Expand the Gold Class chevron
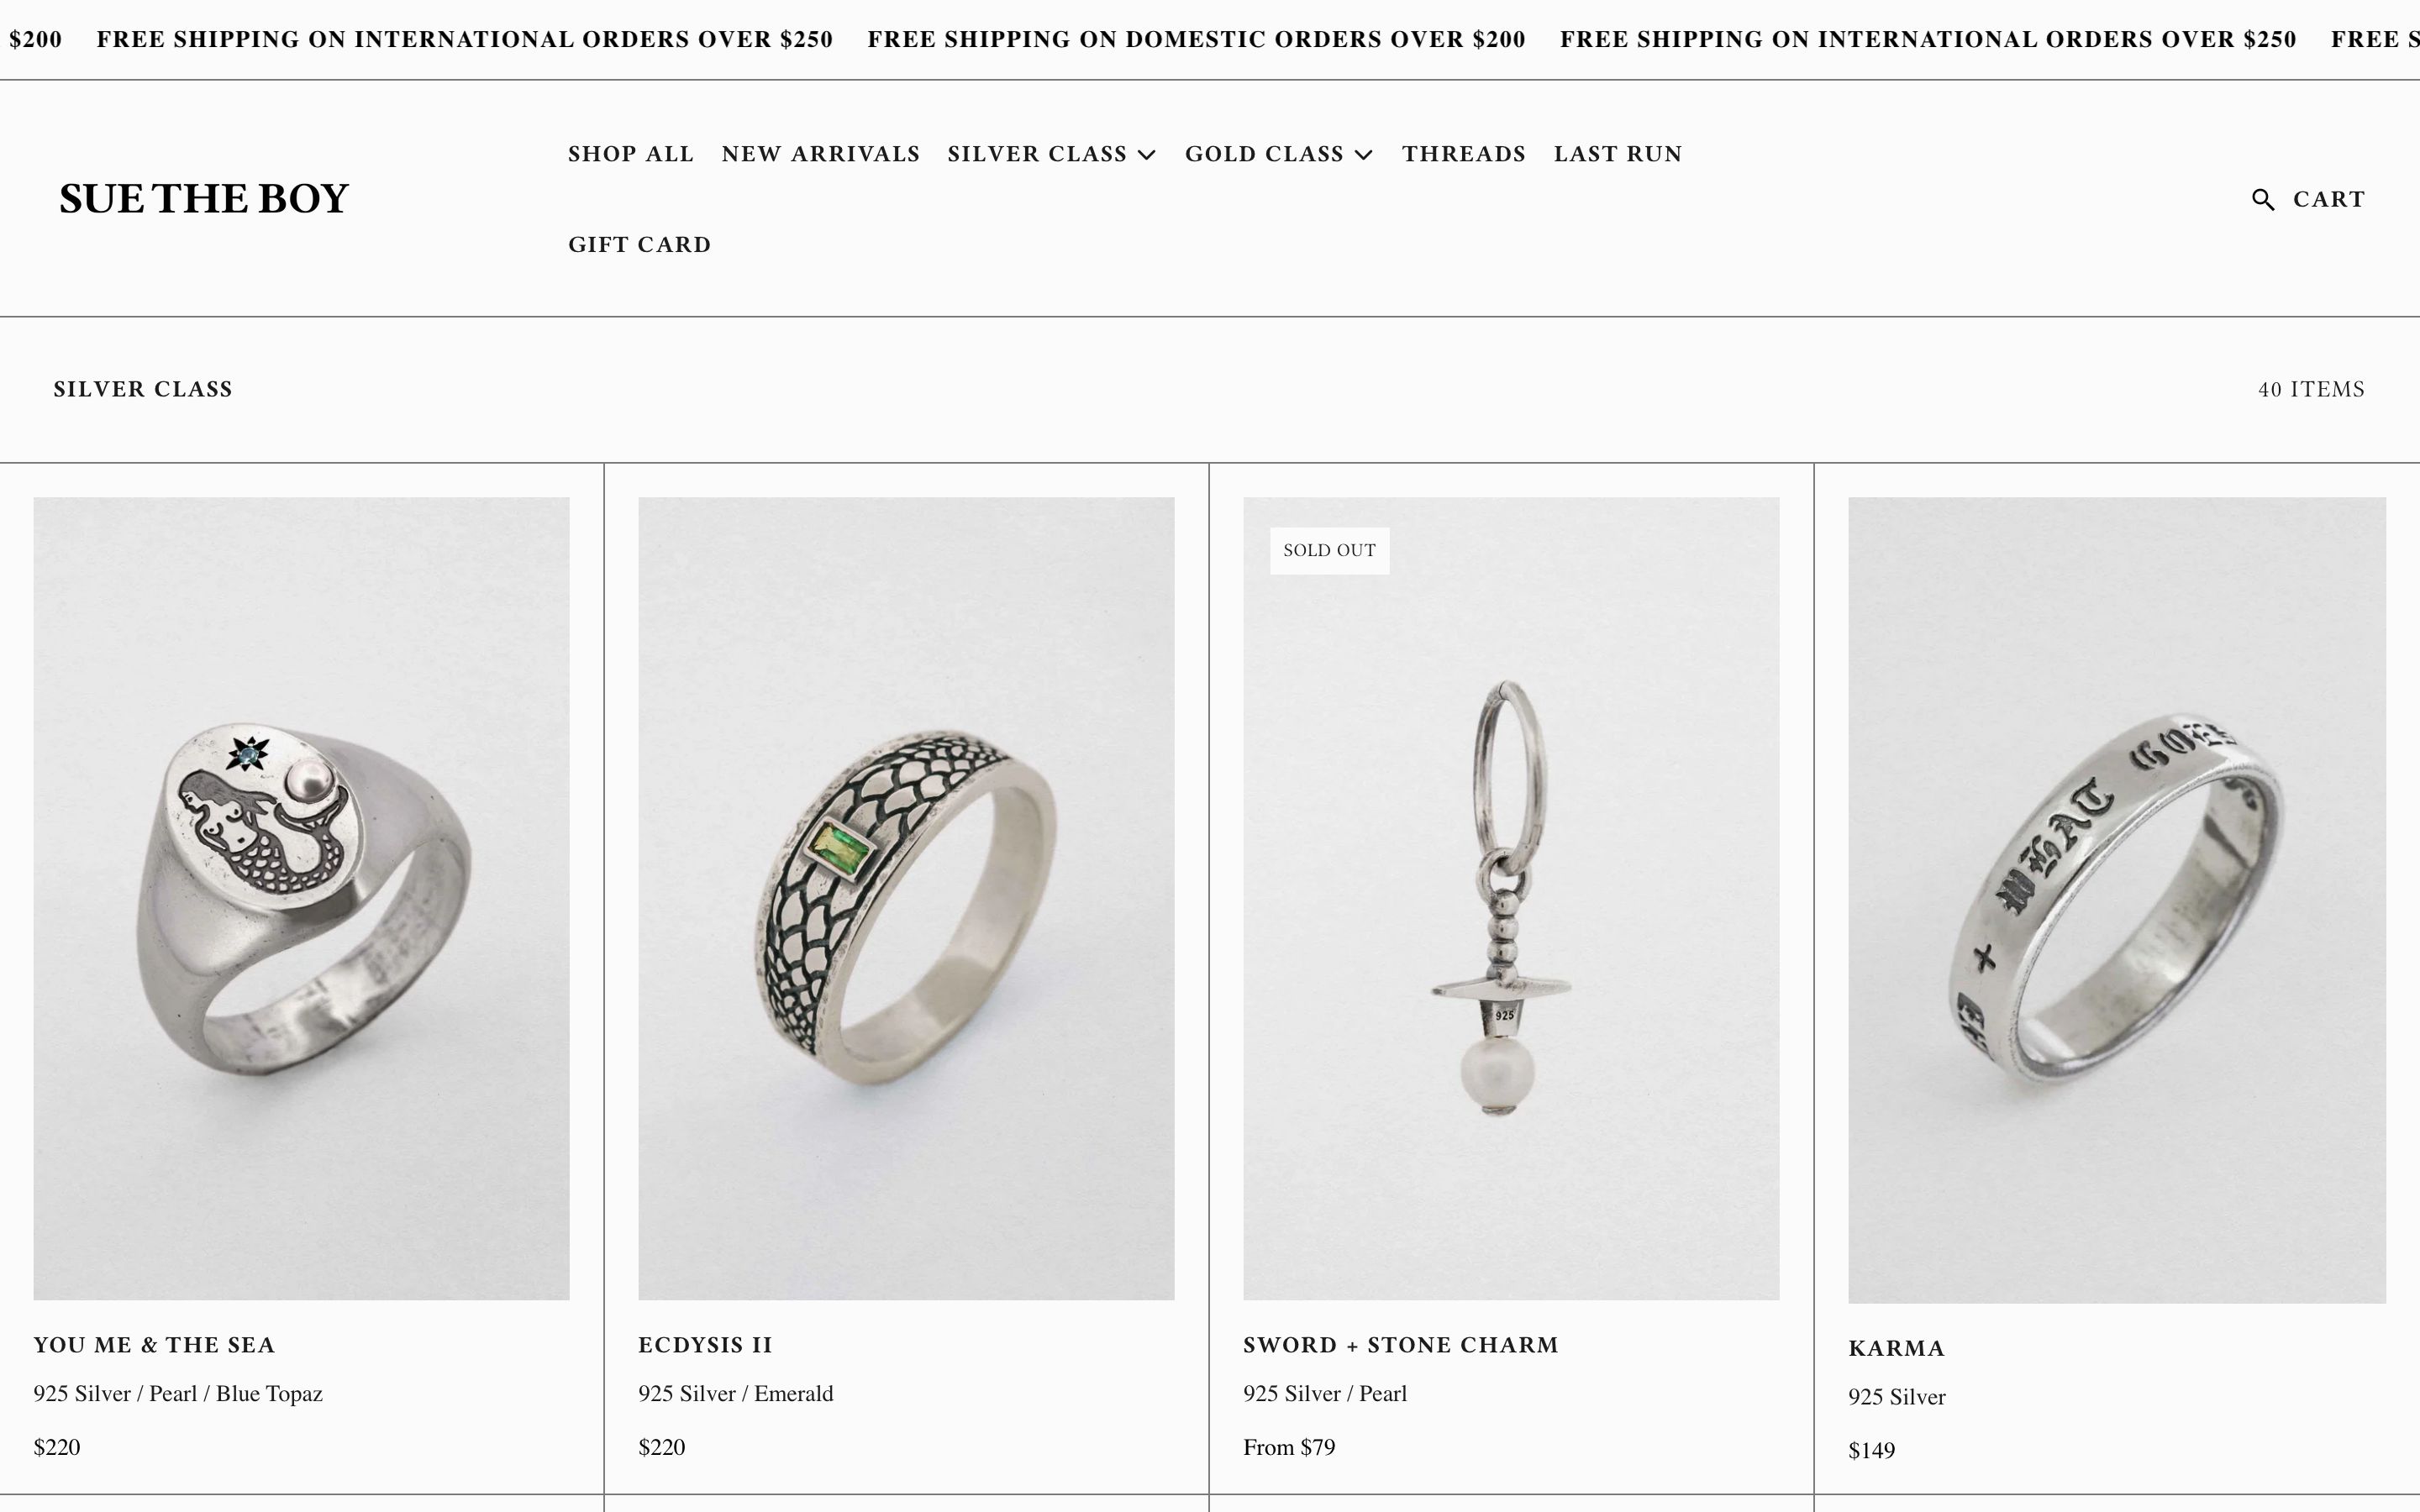2420x1512 pixels. tap(1363, 155)
